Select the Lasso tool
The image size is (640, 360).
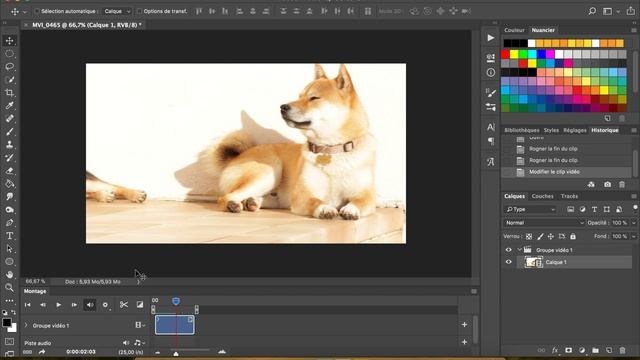click(9, 67)
